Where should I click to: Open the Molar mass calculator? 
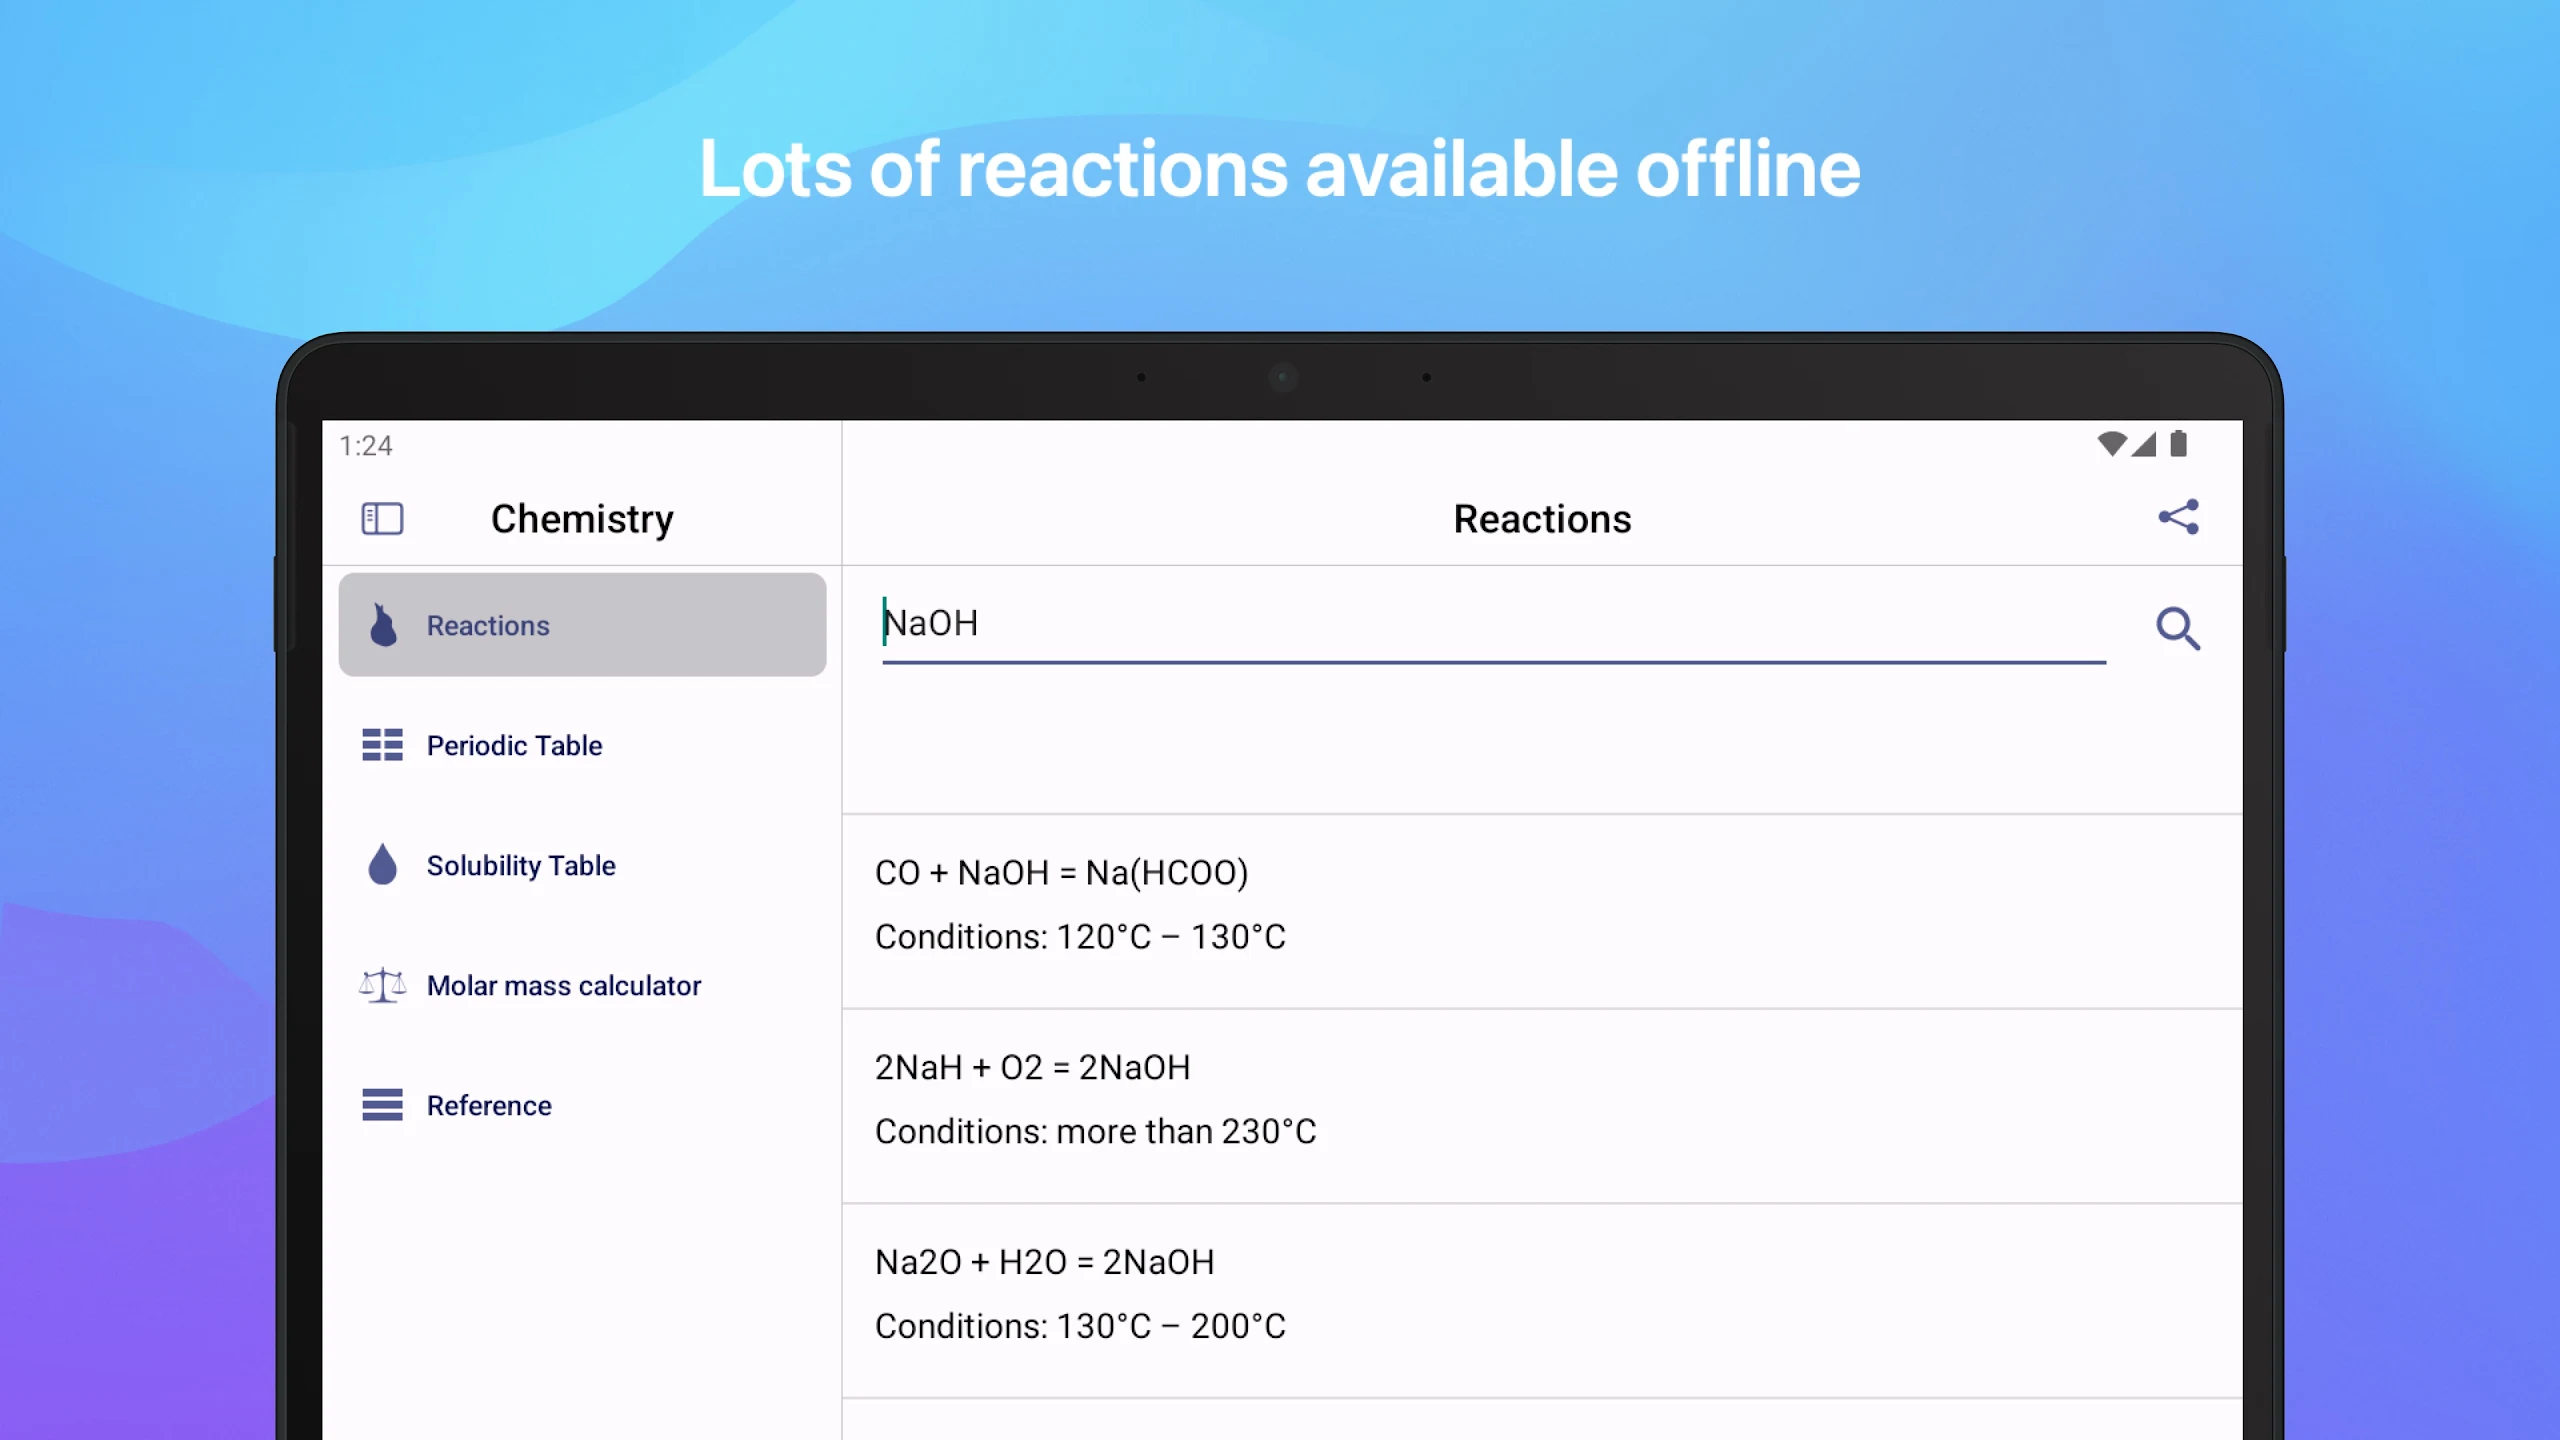coord(564,985)
